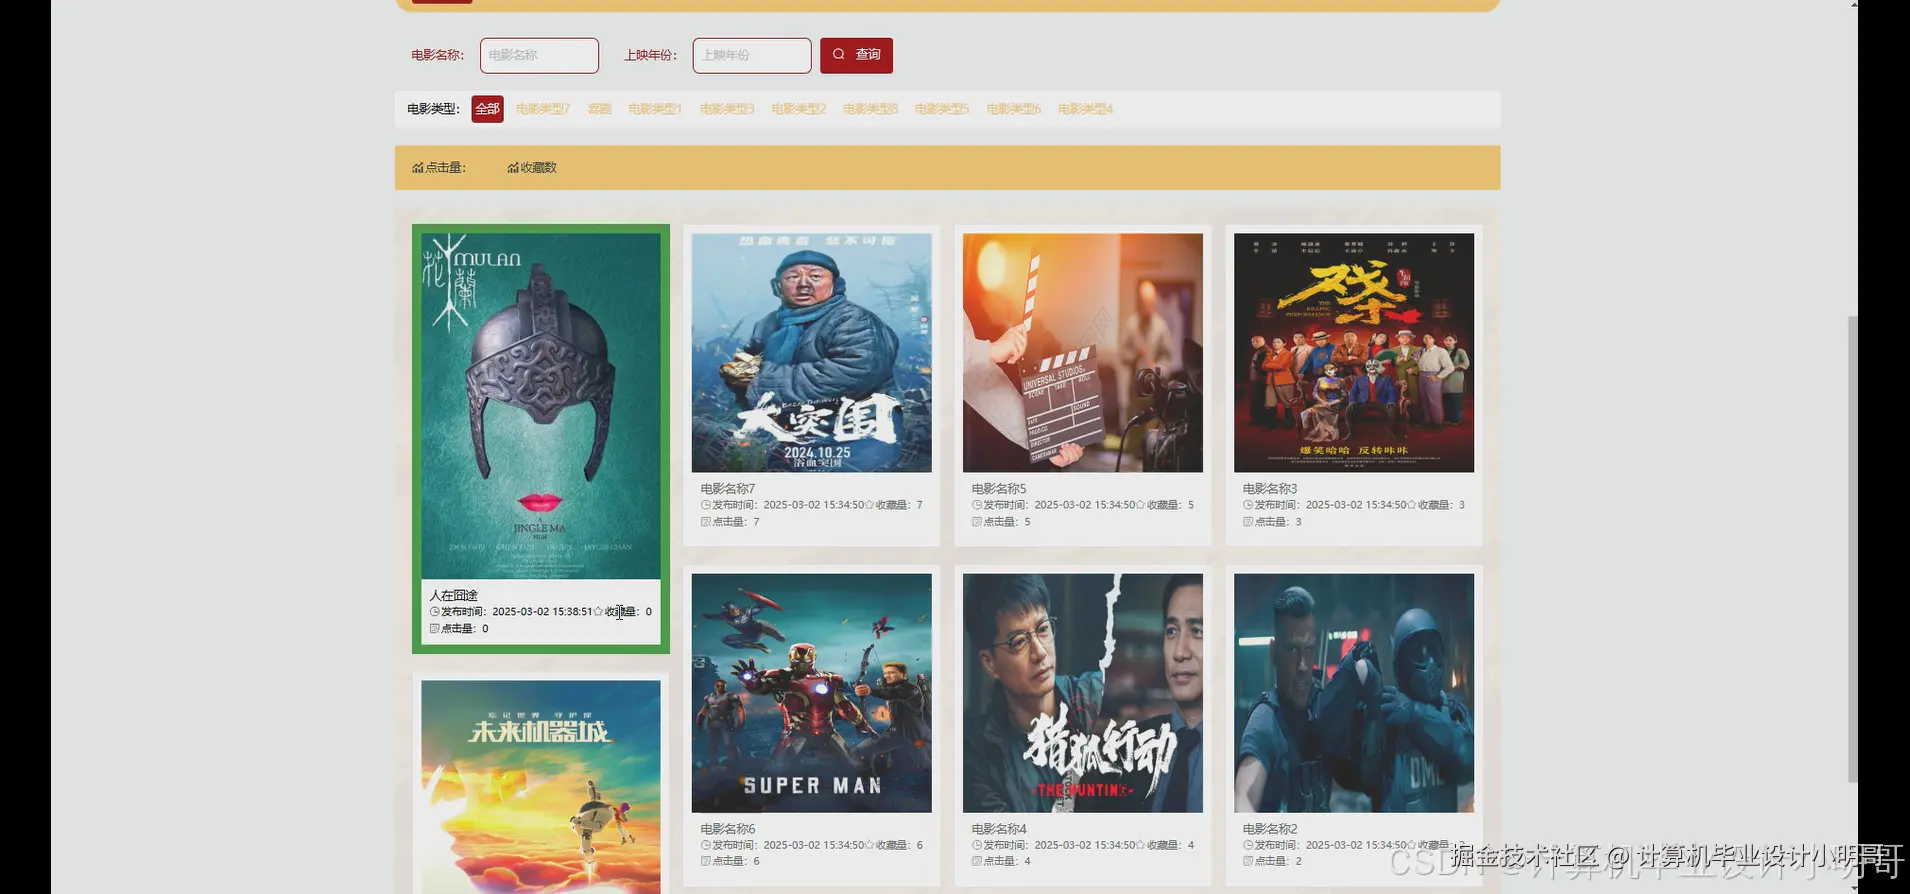Click the star 收藏量 icon on 电影名称4 card
This screenshot has width=1910, height=894.
[x=1140, y=845]
